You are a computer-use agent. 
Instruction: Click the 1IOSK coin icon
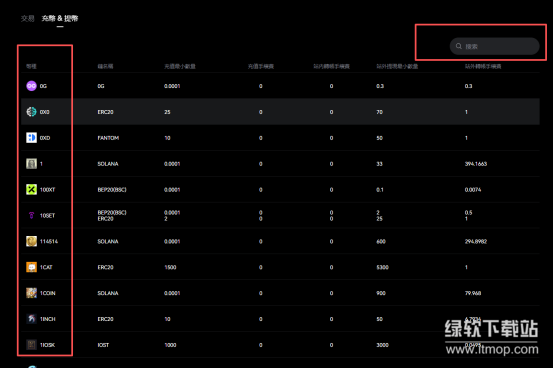(31, 345)
